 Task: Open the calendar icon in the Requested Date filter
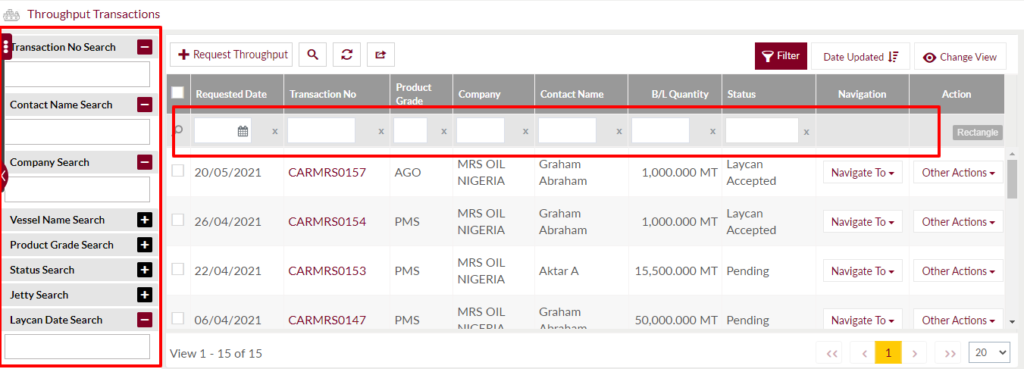coord(242,131)
